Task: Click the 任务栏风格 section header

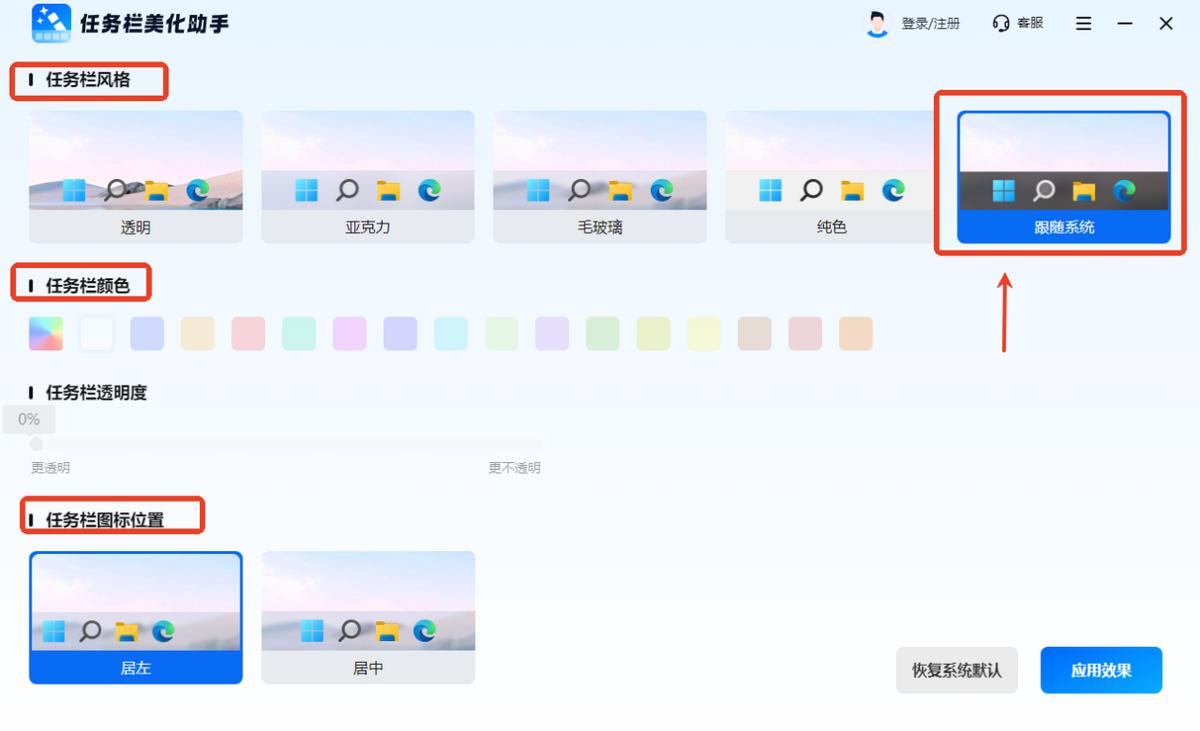Action: tap(88, 82)
